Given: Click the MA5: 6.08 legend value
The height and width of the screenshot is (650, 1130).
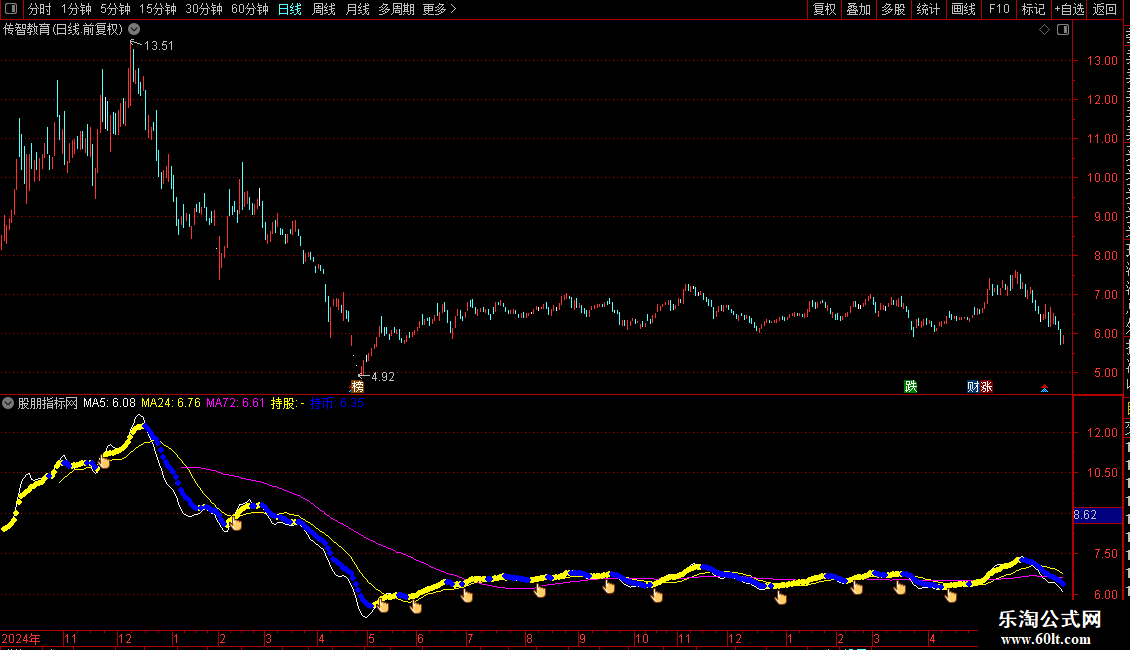Looking at the screenshot, I should [x=110, y=403].
